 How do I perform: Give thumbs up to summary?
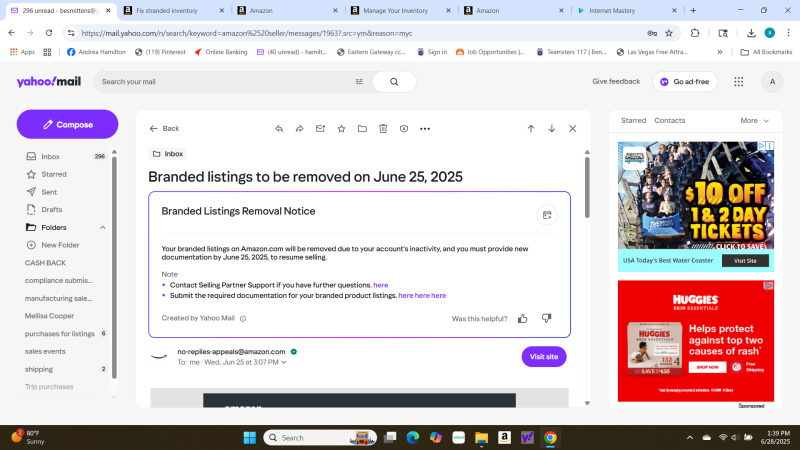click(x=522, y=318)
